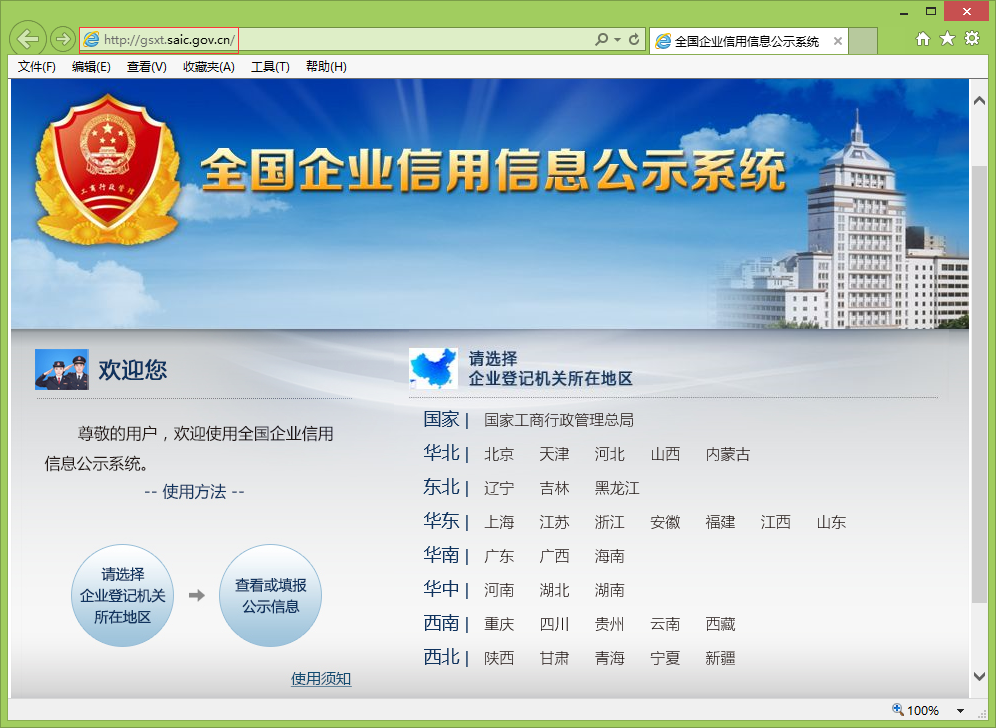Click scrollbar up arrow
Viewport: 996px width, 728px height.
pos(979,101)
